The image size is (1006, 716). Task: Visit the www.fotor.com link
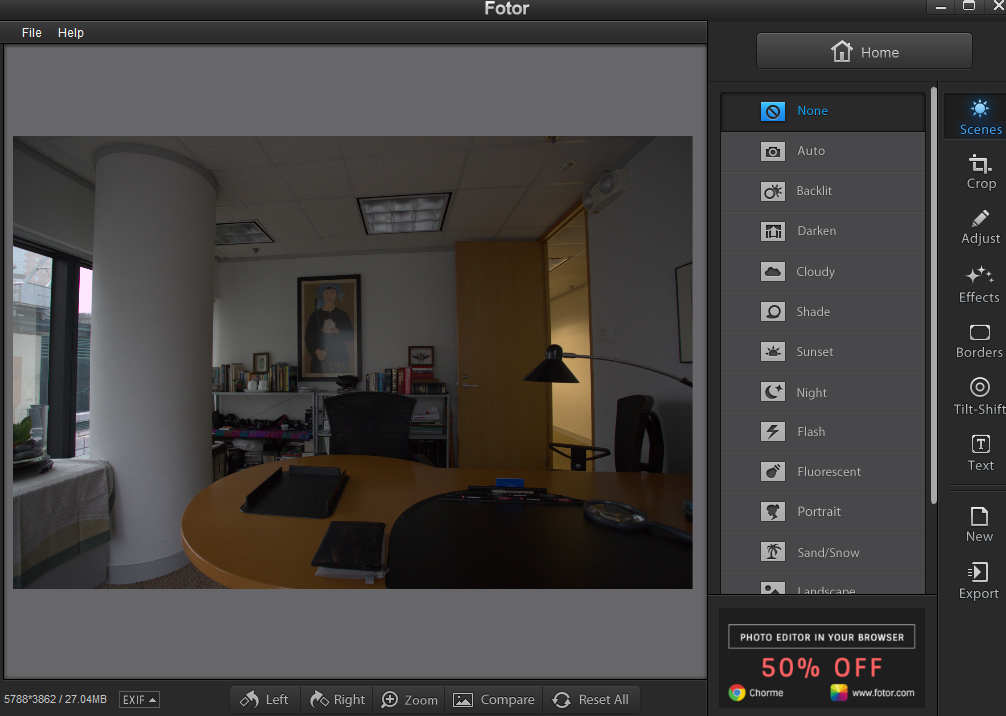point(883,693)
